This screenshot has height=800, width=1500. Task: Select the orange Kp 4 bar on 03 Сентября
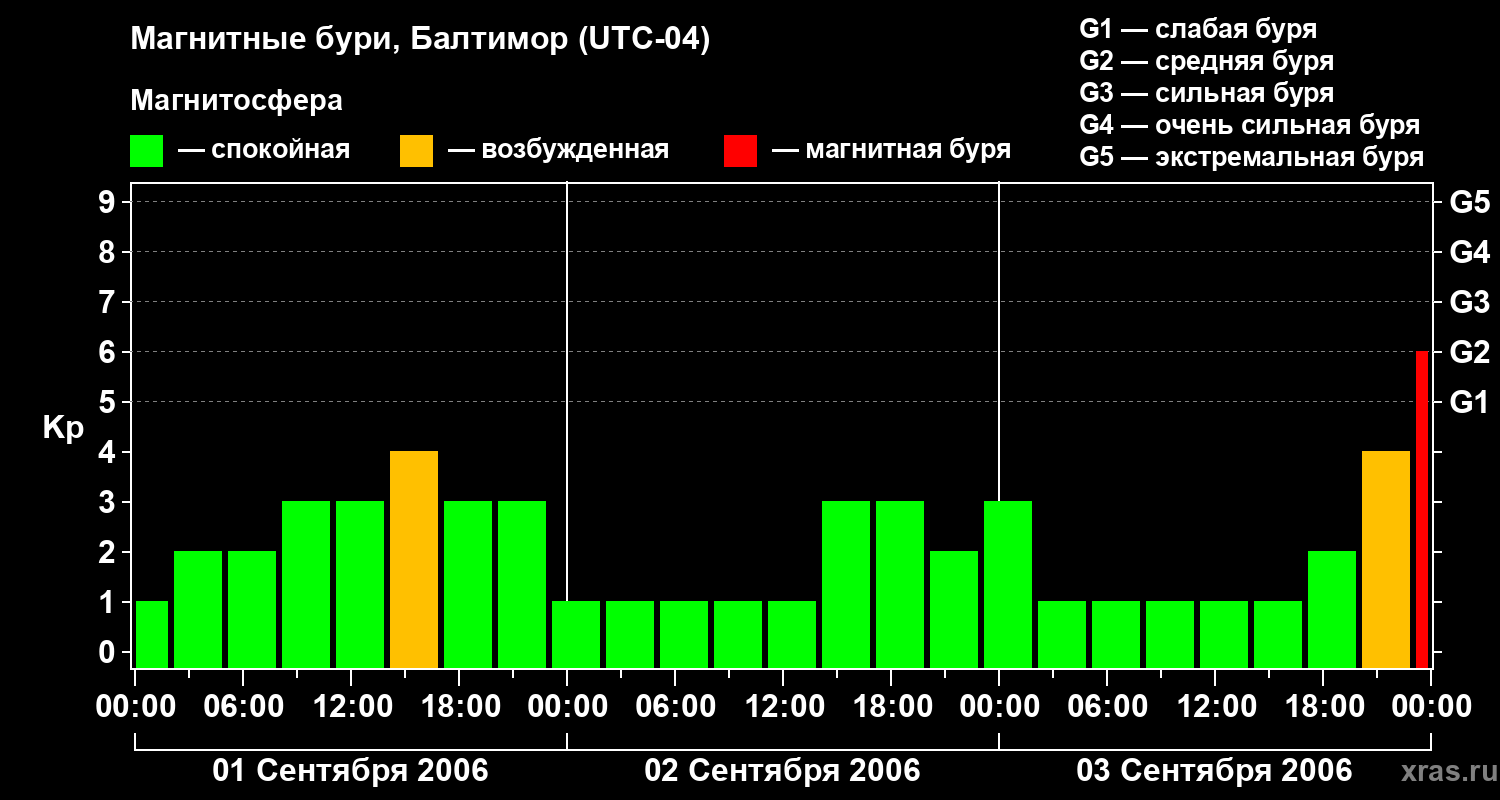[1386, 560]
